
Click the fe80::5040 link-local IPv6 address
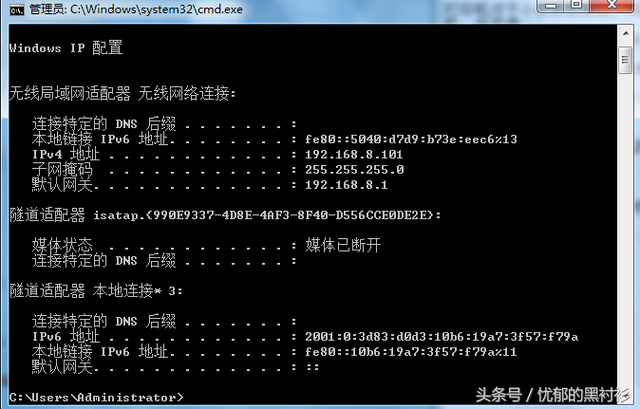pyautogui.click(x=411, y=139)
